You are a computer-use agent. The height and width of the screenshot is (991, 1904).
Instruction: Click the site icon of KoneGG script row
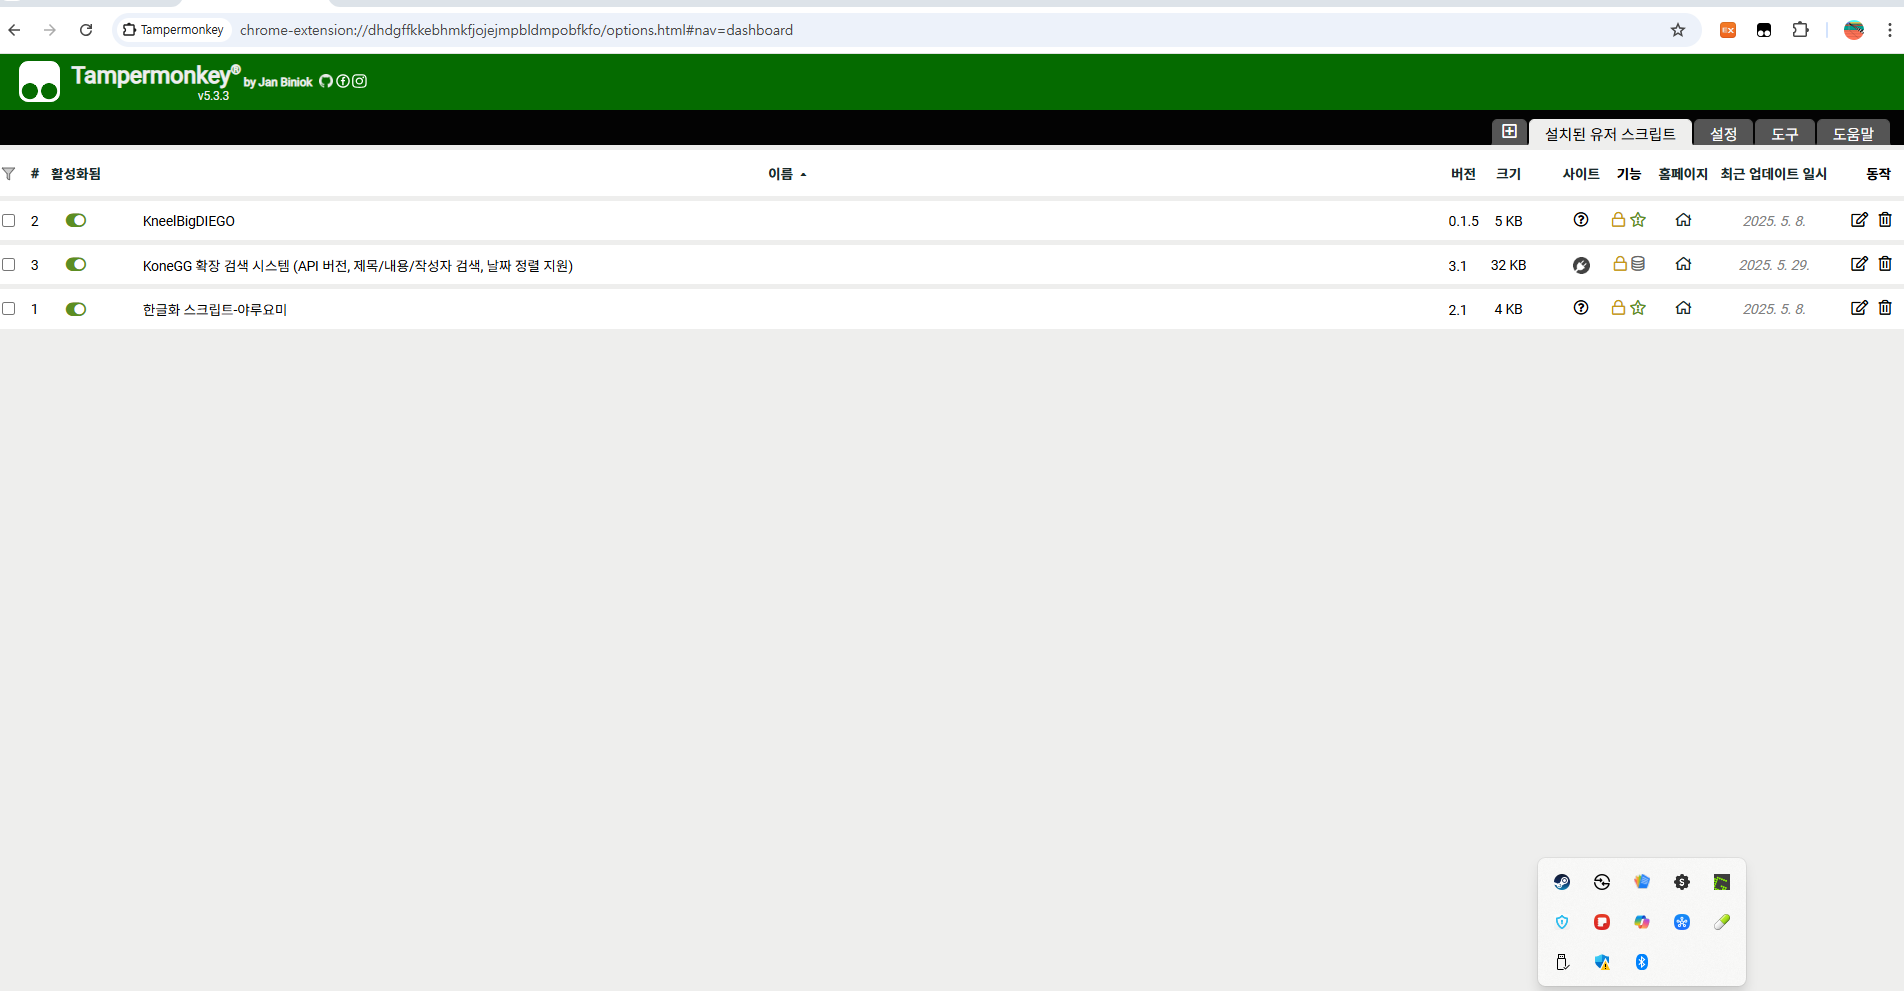pyautogui.click(x=1581, y=265)
